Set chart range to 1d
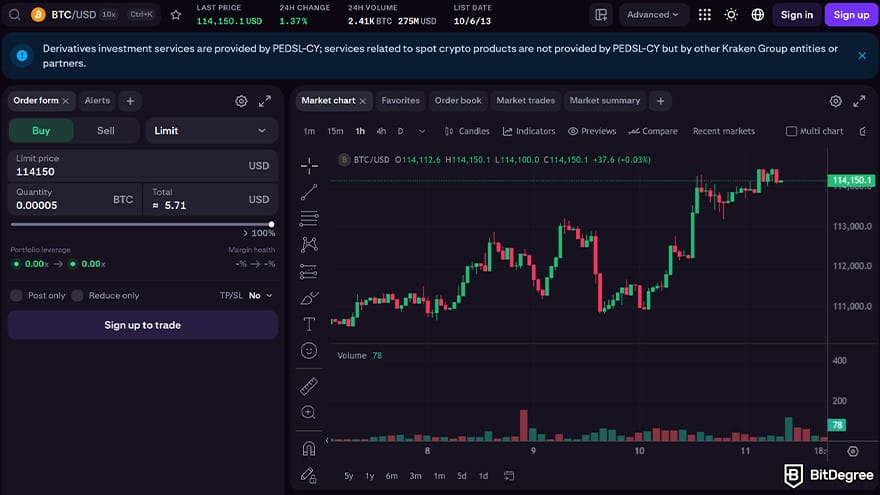This screenshot has height=495, width=880. point(483,476)
